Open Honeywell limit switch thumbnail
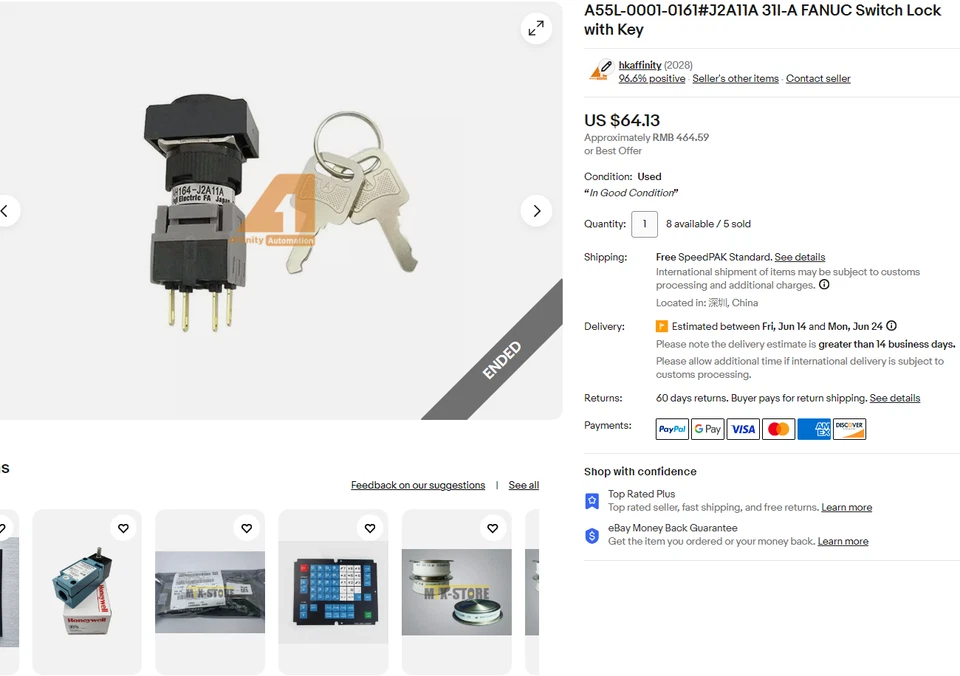 coord(87,592)
